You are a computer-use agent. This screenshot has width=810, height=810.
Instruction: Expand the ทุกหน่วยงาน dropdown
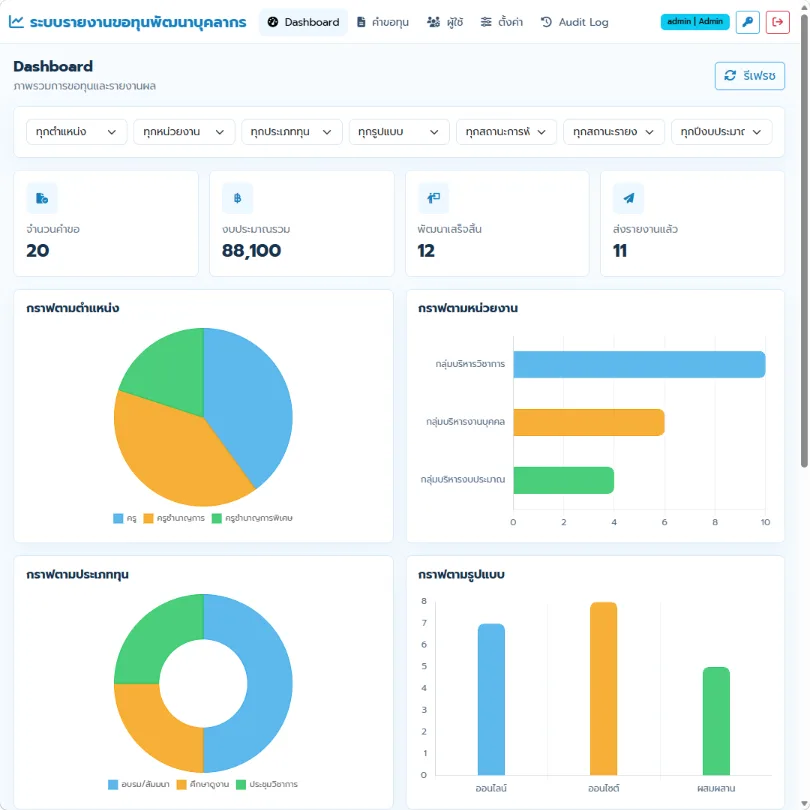184,132
